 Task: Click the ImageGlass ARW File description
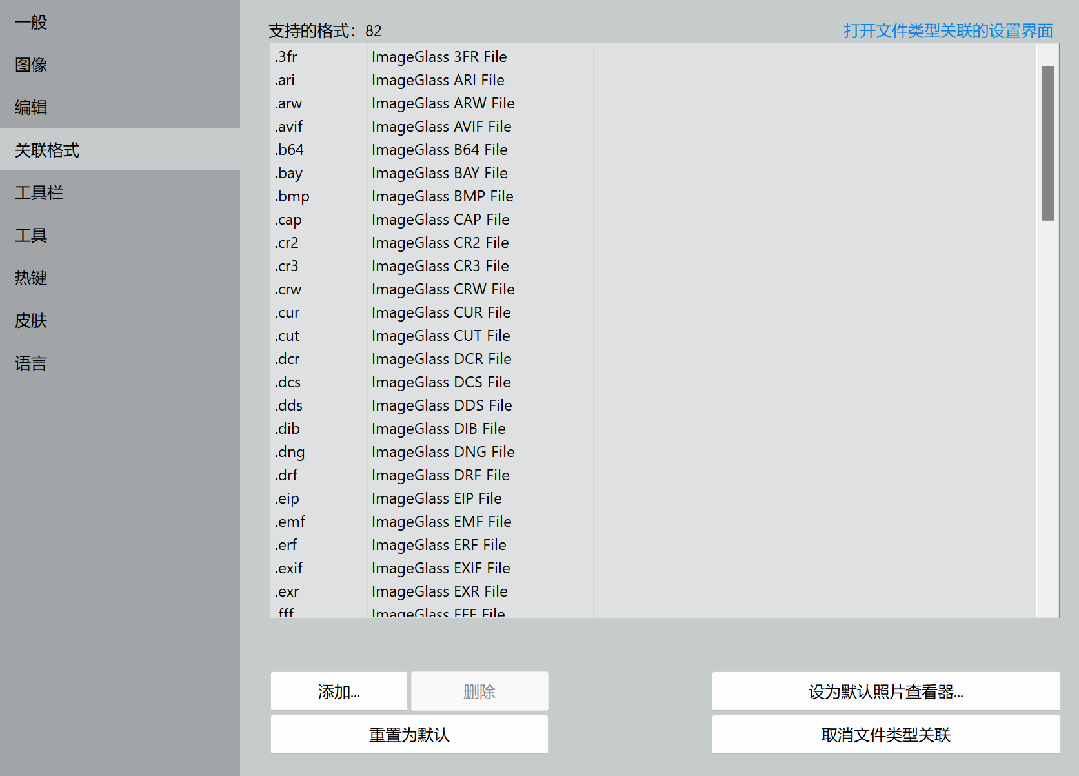tap(443, 103)
